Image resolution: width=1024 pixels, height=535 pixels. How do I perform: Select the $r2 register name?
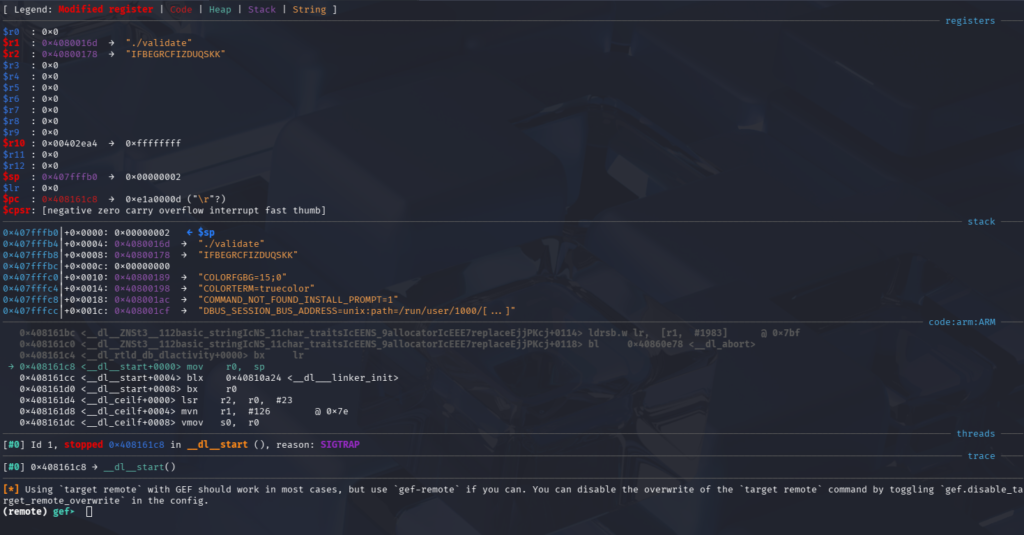point(11,54)
